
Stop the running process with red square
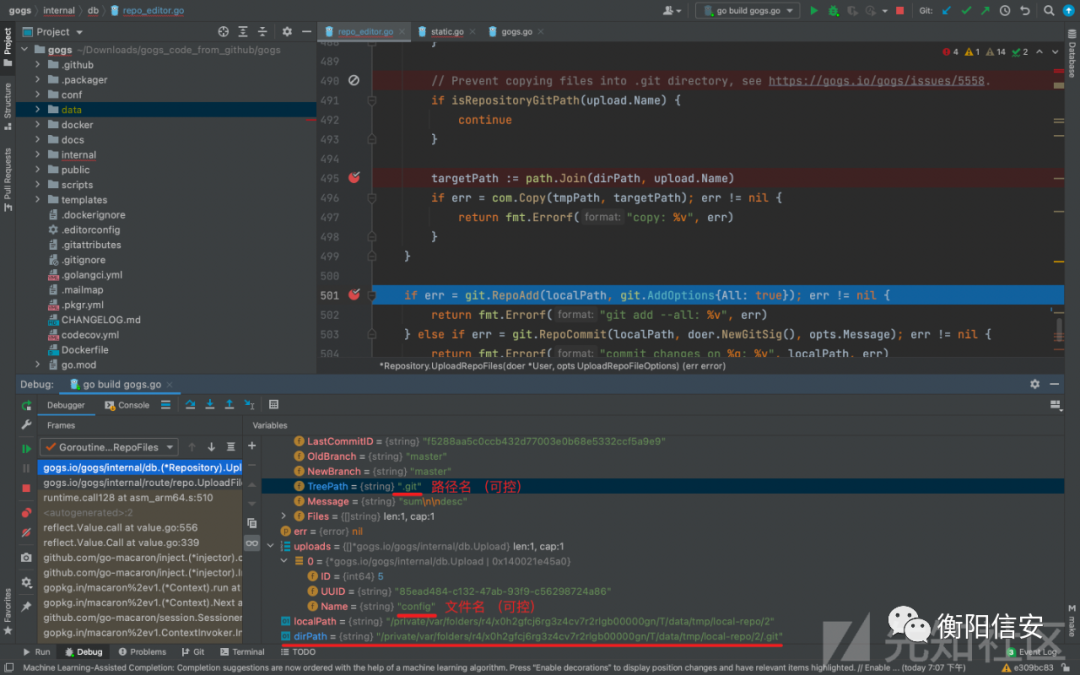[900, 11]
